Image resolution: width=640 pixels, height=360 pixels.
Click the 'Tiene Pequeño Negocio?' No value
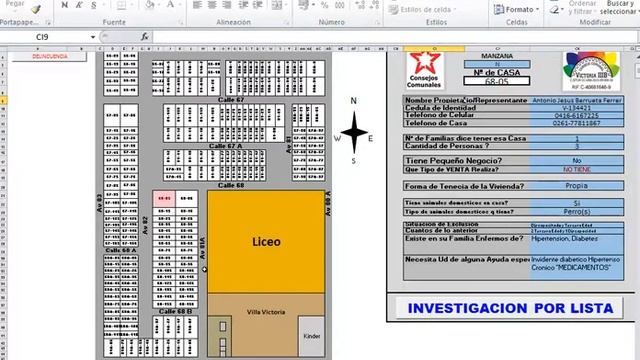576,160
